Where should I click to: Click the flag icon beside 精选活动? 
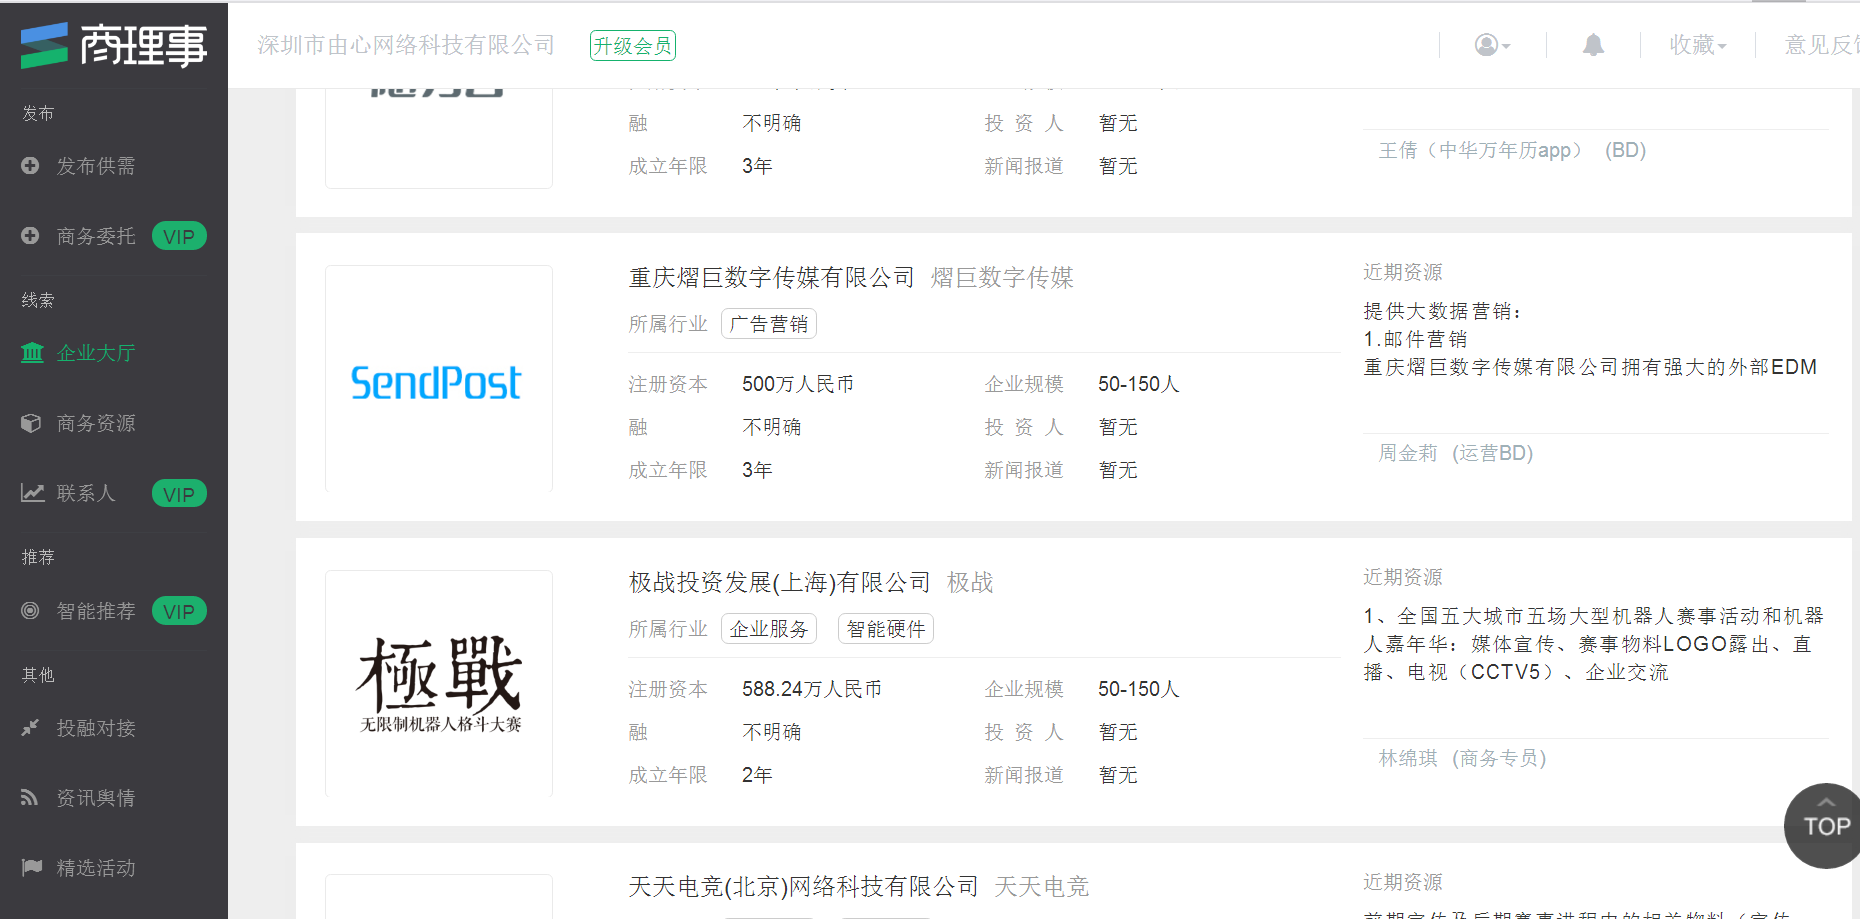[32, 868]
